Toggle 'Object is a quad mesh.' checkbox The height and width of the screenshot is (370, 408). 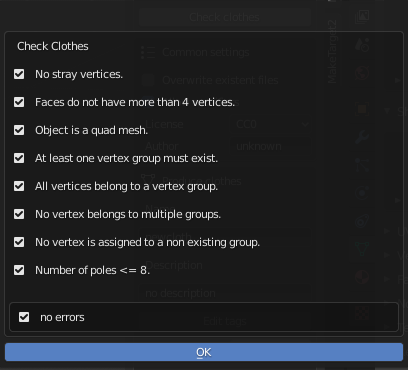[19, 130]
